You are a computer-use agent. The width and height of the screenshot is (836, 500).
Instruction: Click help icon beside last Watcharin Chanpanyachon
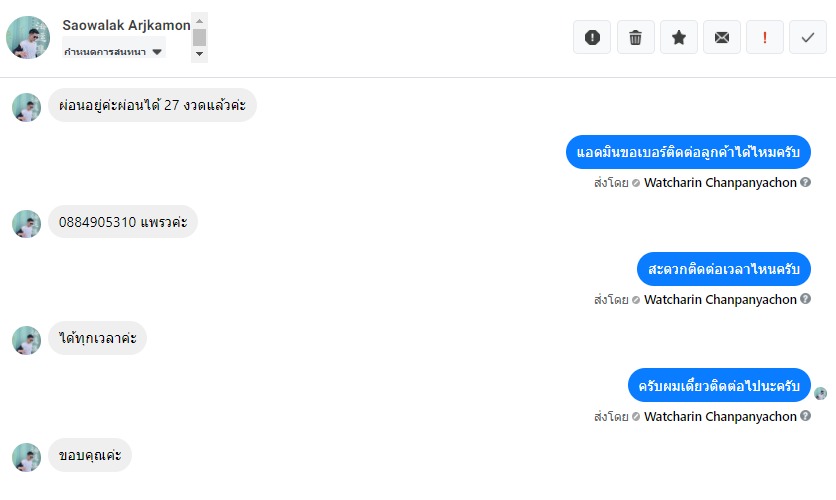click(x=806, y=416)
